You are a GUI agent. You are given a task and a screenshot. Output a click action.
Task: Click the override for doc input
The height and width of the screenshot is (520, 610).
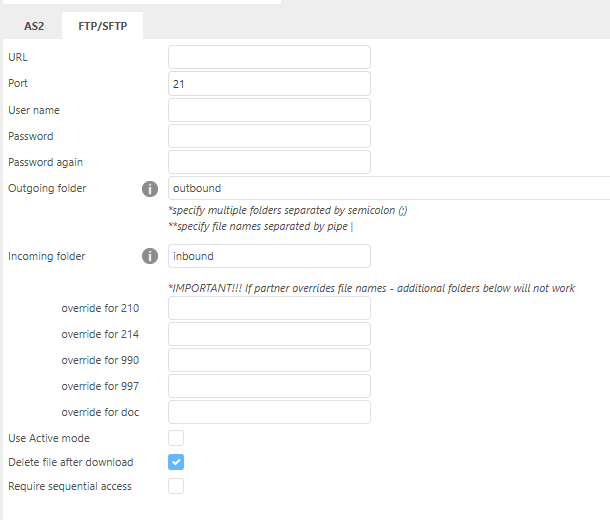pos(269,412)
